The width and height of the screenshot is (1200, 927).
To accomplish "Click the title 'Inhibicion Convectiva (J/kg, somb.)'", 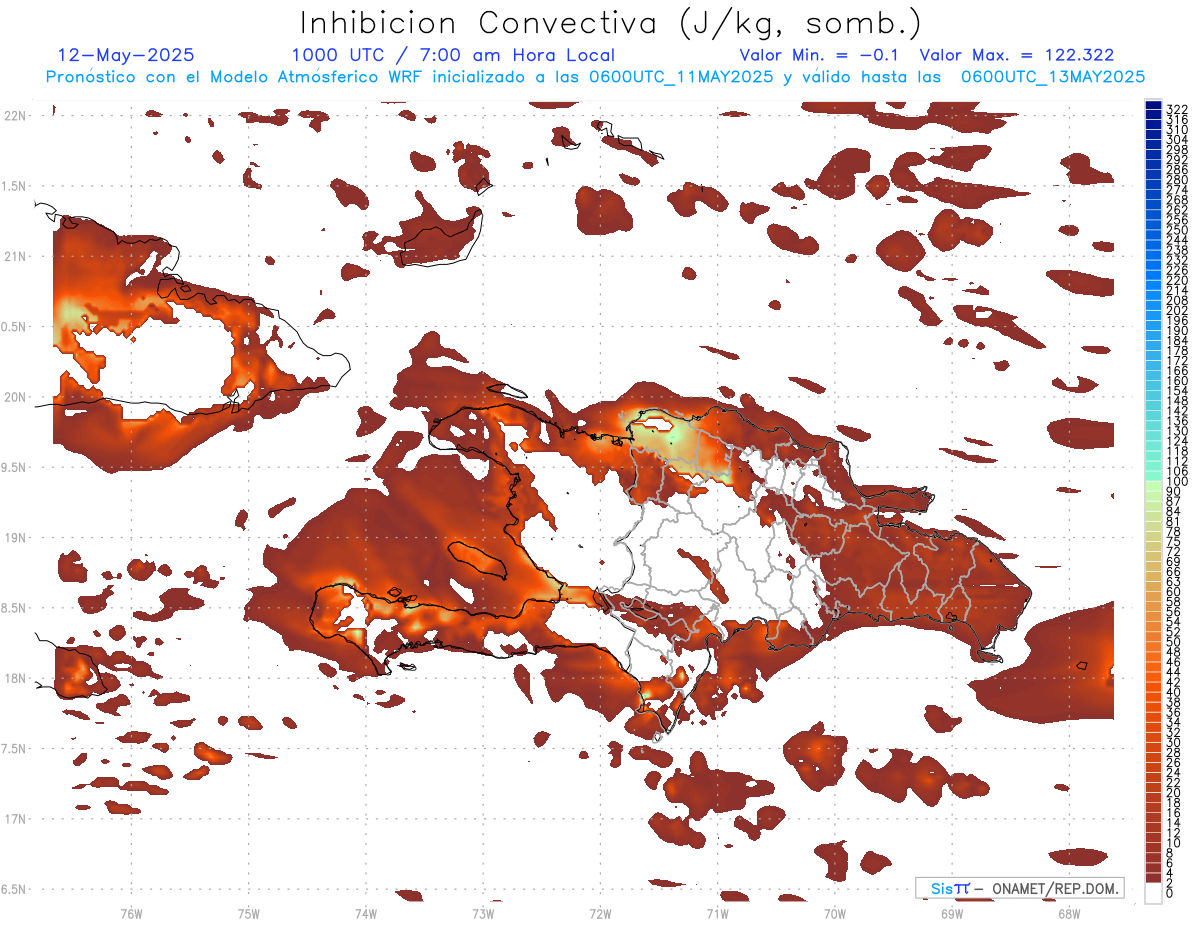I will pos(610,23).
